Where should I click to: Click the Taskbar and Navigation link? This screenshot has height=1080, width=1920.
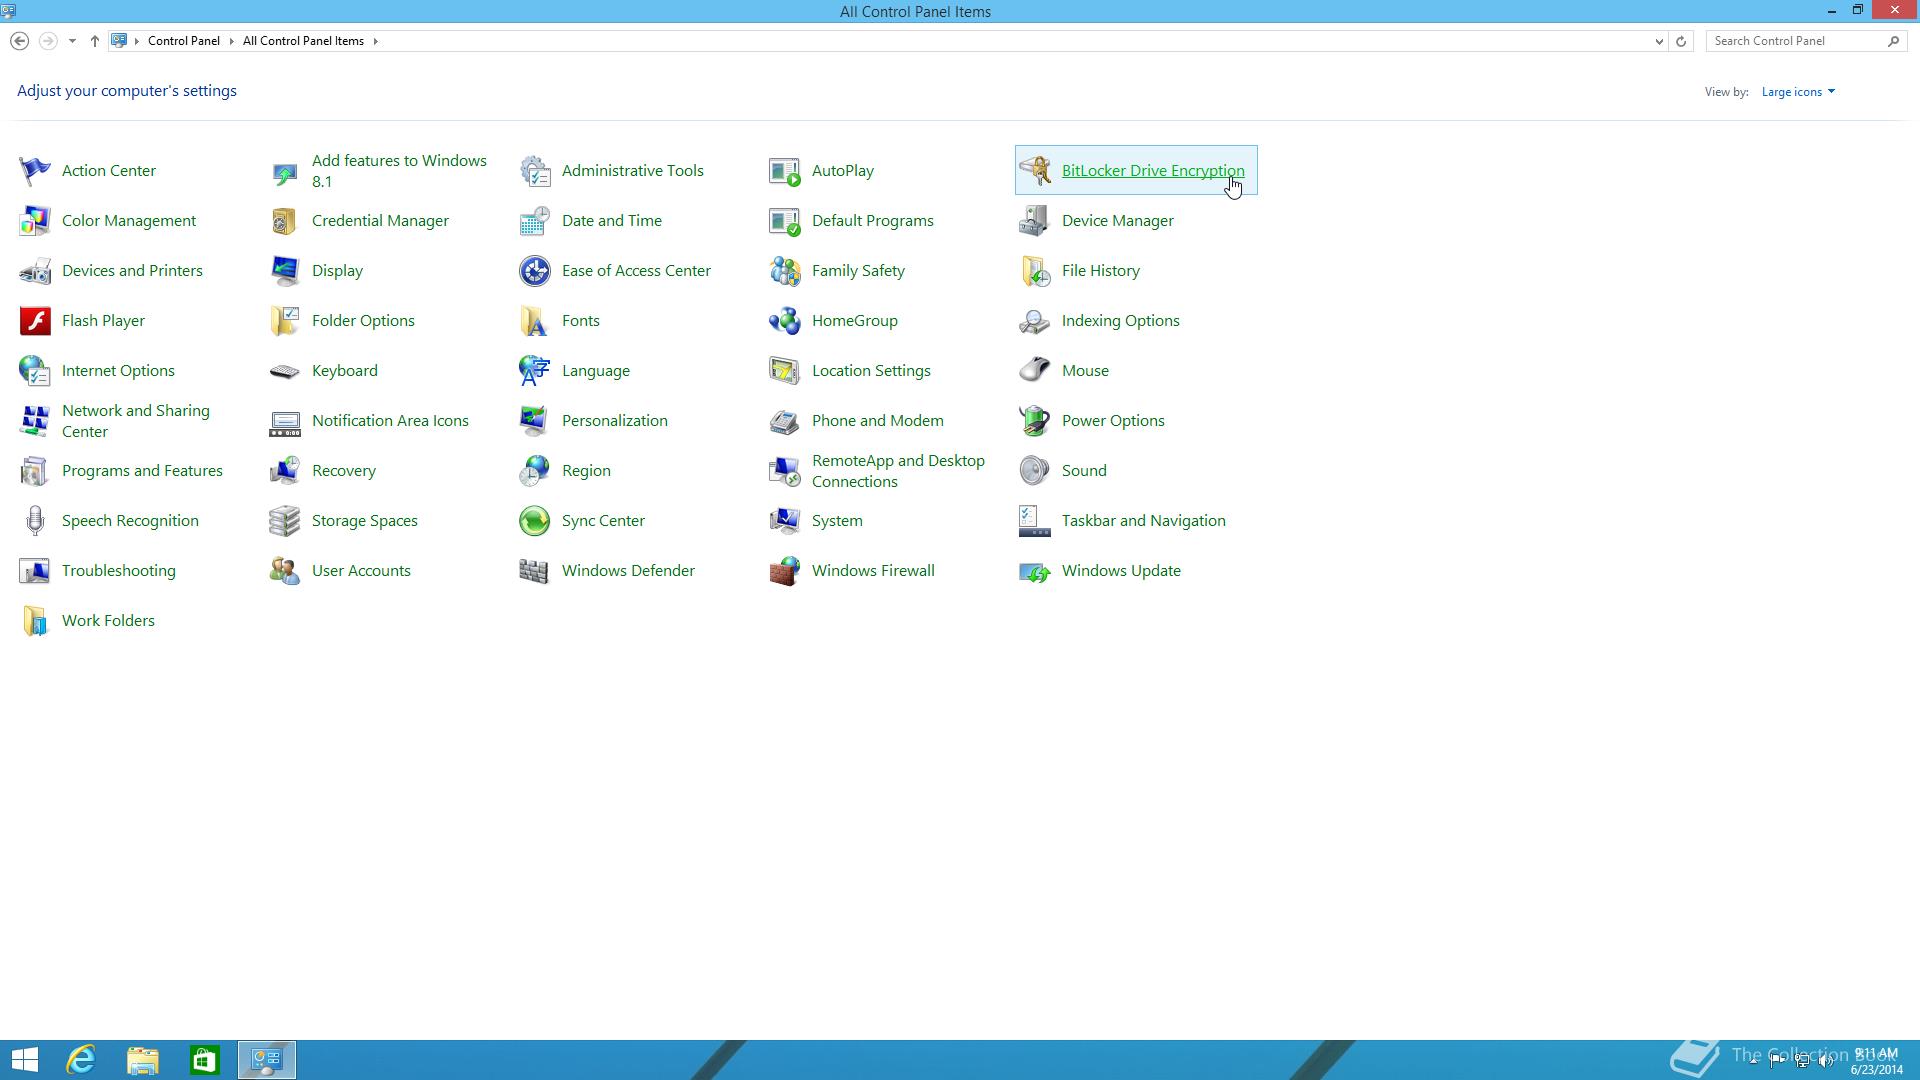point(1144,521)
